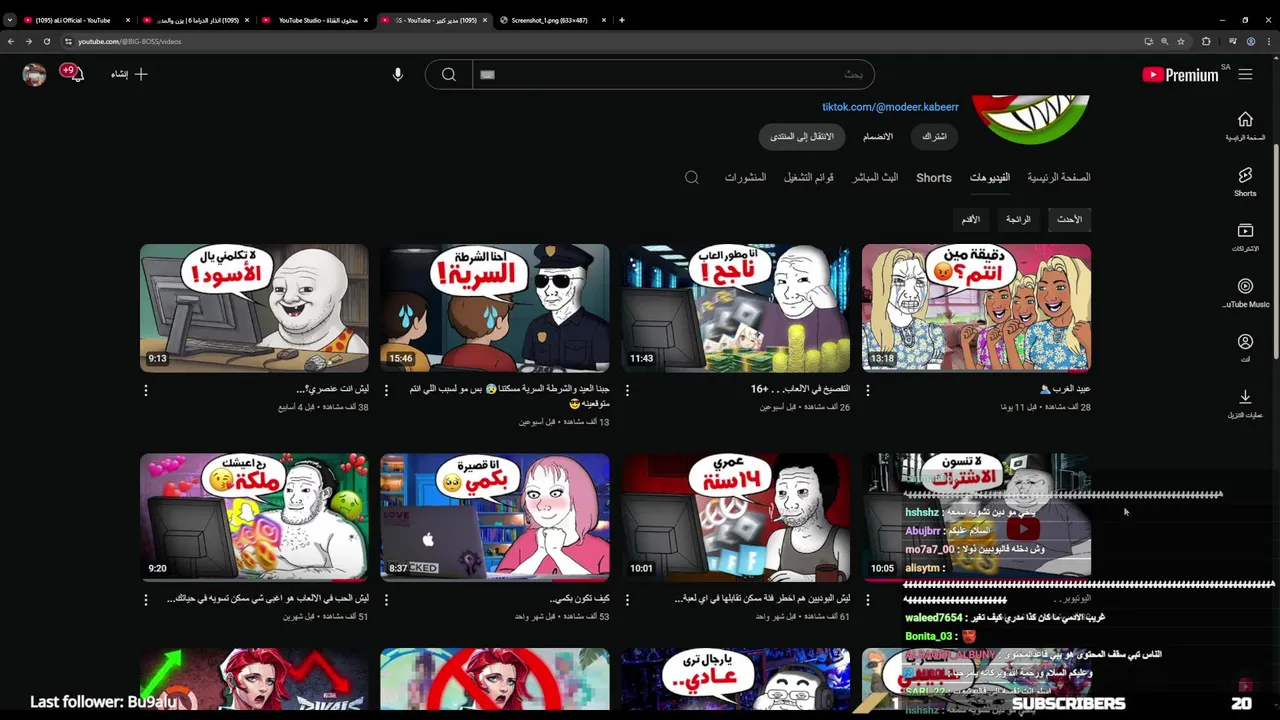Sort videos by الأقدم chip

pos(971,219)
